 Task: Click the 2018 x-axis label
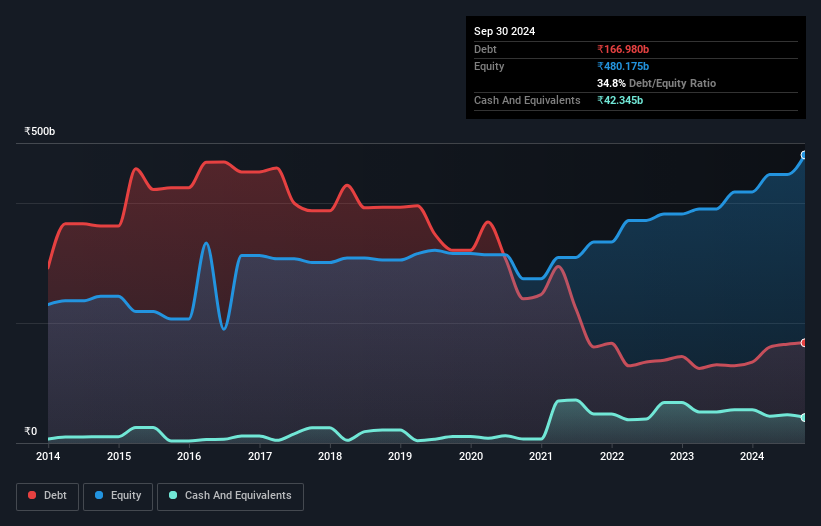point(330,456)
